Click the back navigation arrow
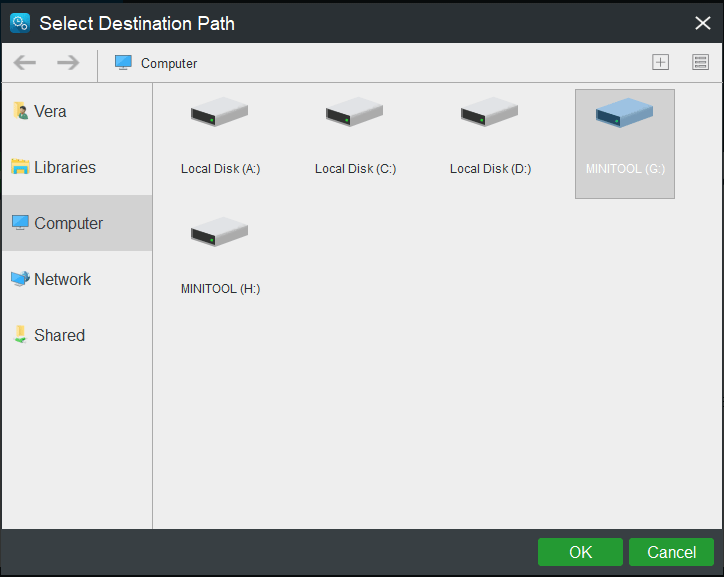Image resolution: width=724 pixels, height=577 pixels. pyautogui.click(x=25, y=62)
